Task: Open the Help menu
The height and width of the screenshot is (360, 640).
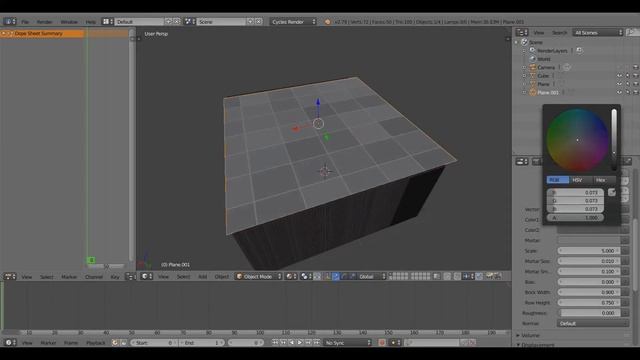Action: [91, 22]
